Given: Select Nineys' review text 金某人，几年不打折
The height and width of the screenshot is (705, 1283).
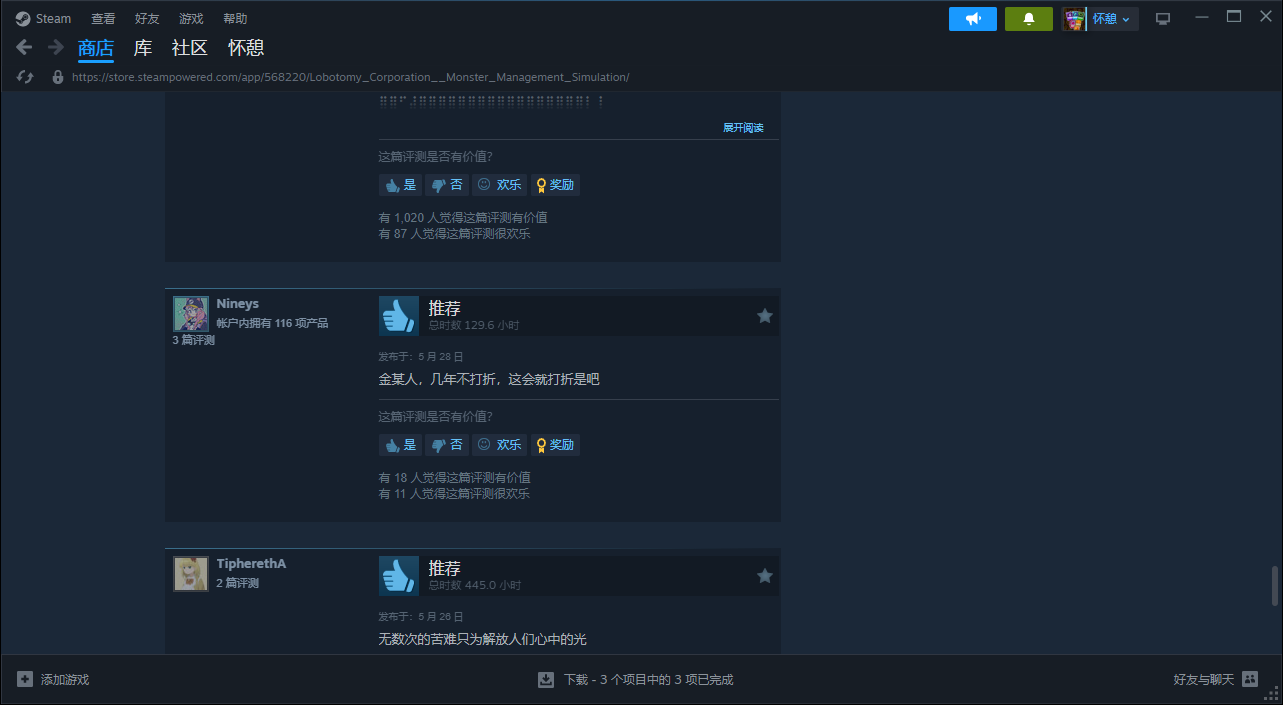Looking at the screenshot, I should coord(489,380).
